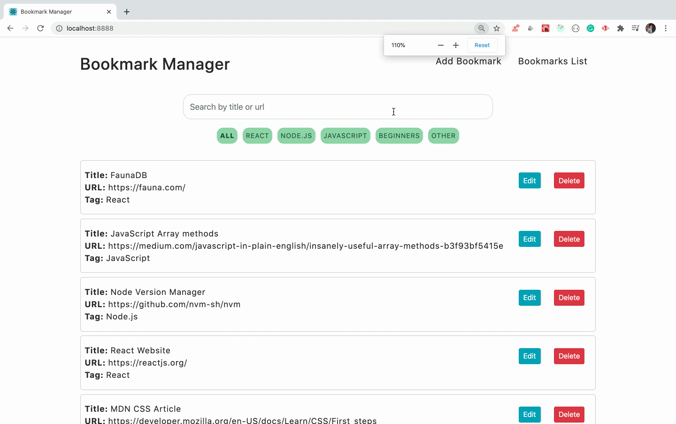Screen dimensions: 676x424
Task: Open the Chrome profile avatar
Action: click(651, 28)
